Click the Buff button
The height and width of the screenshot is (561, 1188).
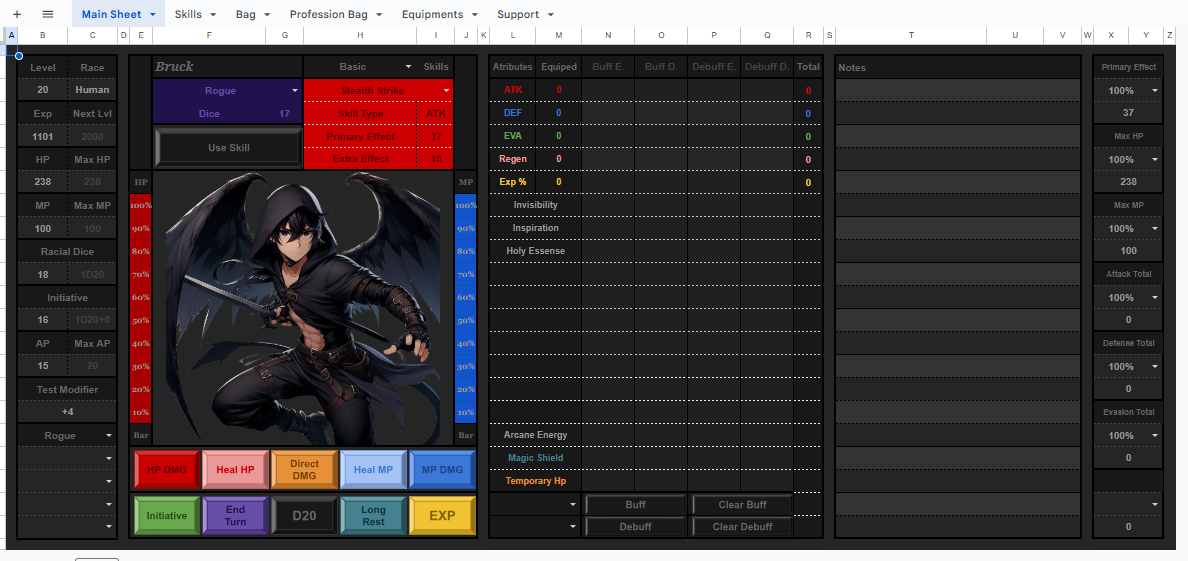[x=635, y=505]
